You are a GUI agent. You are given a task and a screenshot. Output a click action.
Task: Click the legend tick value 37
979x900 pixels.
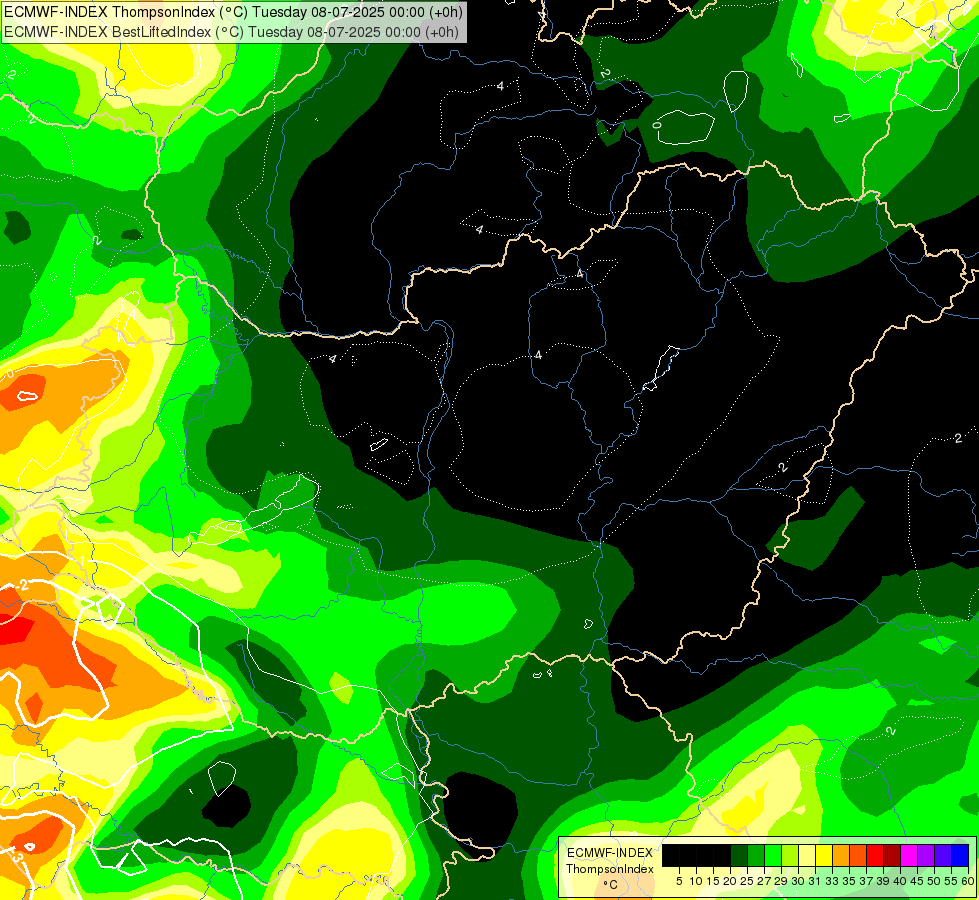coord(866,881)
